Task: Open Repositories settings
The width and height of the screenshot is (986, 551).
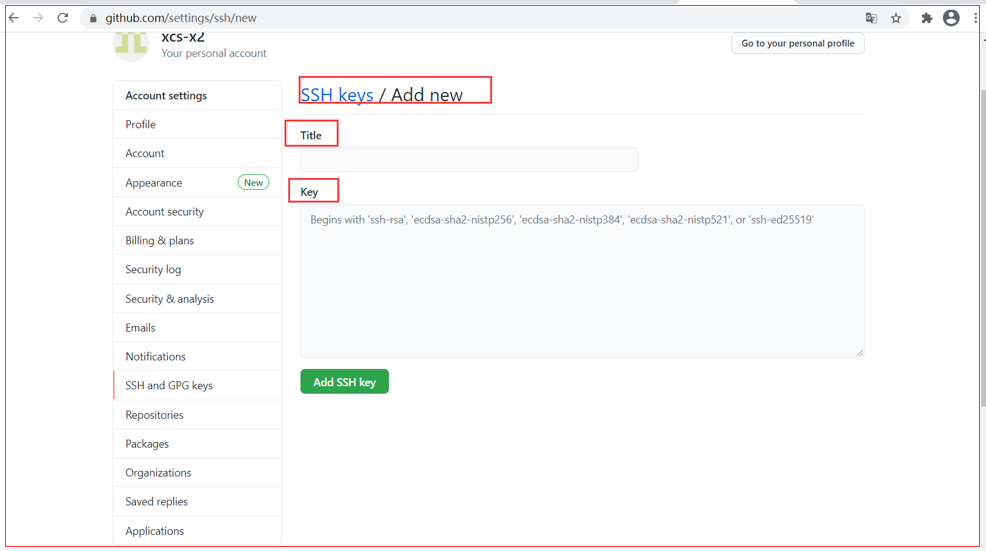Action: click(197, 415)
